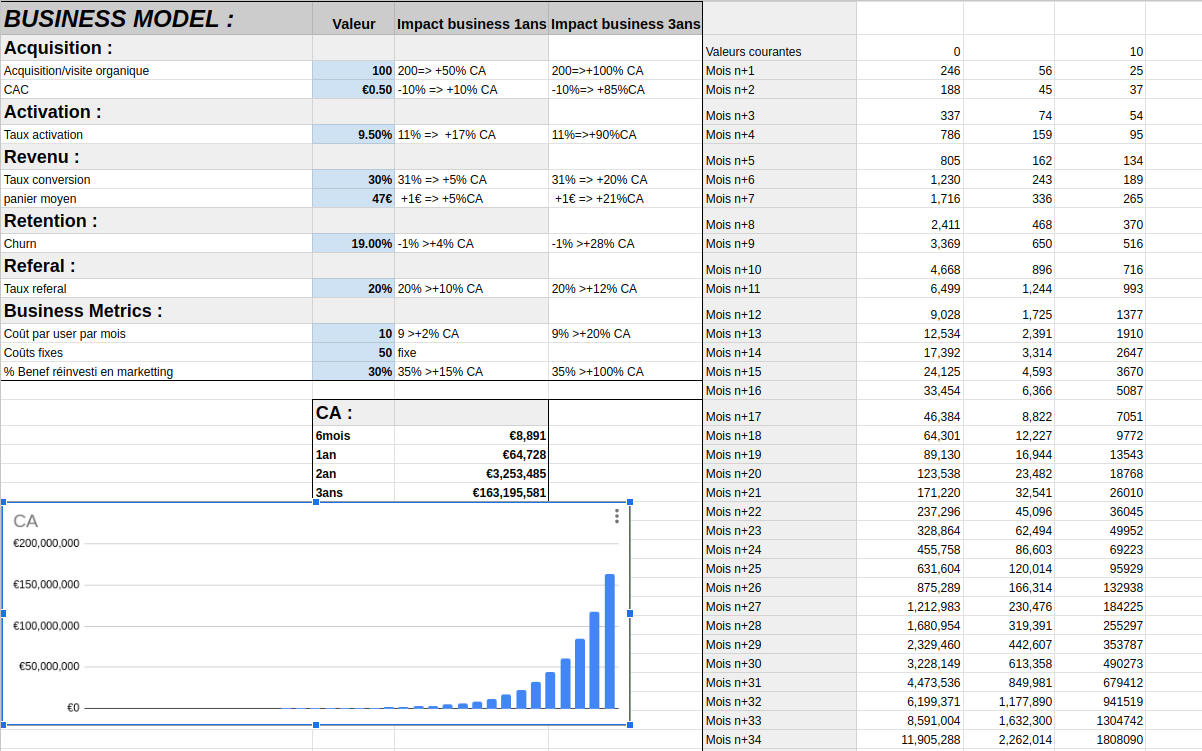1202x751 pixels.
Task: Select the Business Metrics : heading
Action: click(x=156, y=311)
